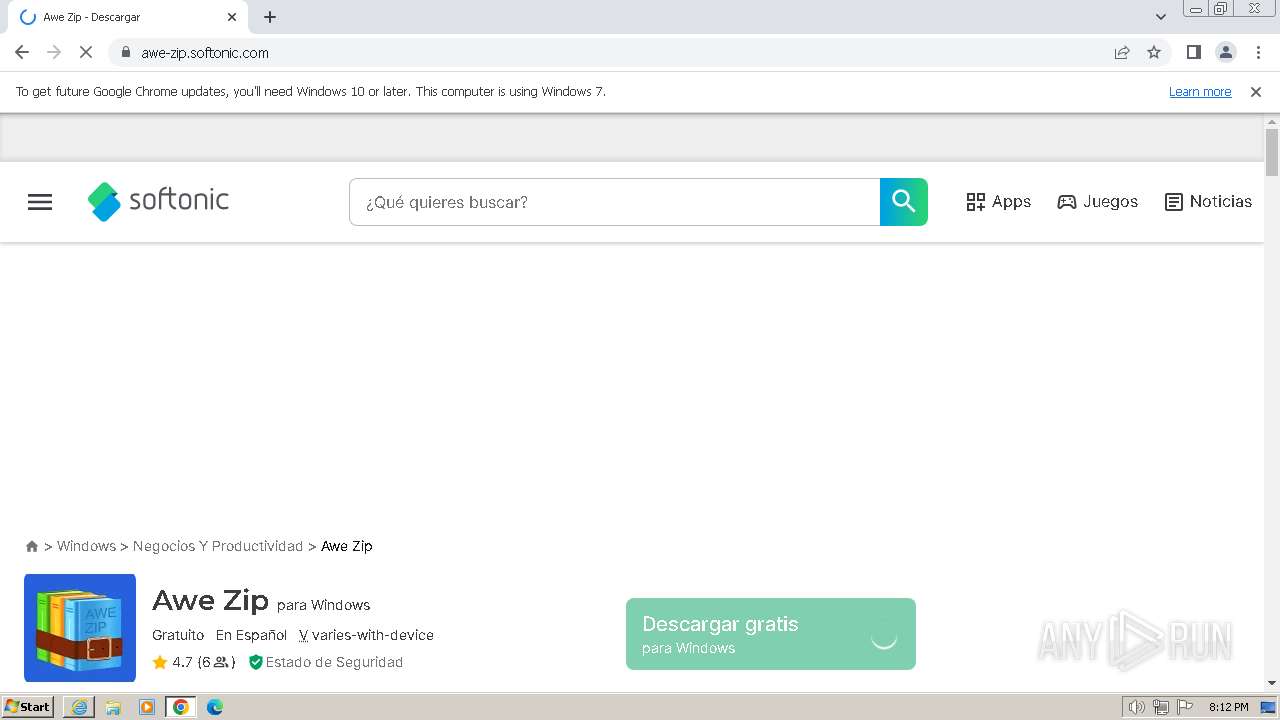Click the Softonic logo
1280x720 pixels.
(x=158, y=201)
